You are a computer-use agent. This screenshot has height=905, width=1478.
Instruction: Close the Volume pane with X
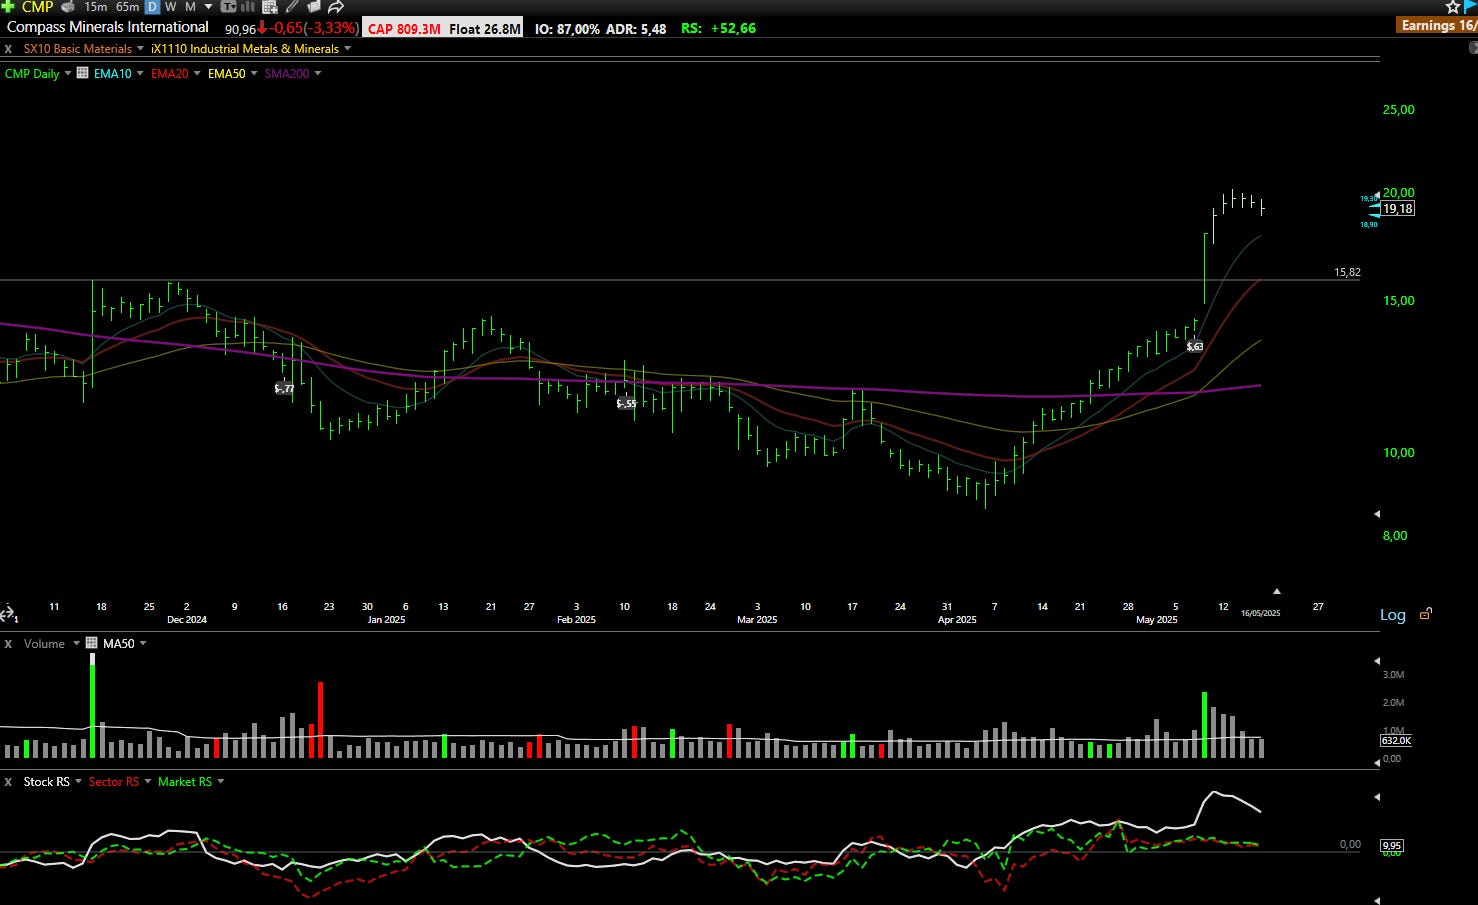click(8, 643)
